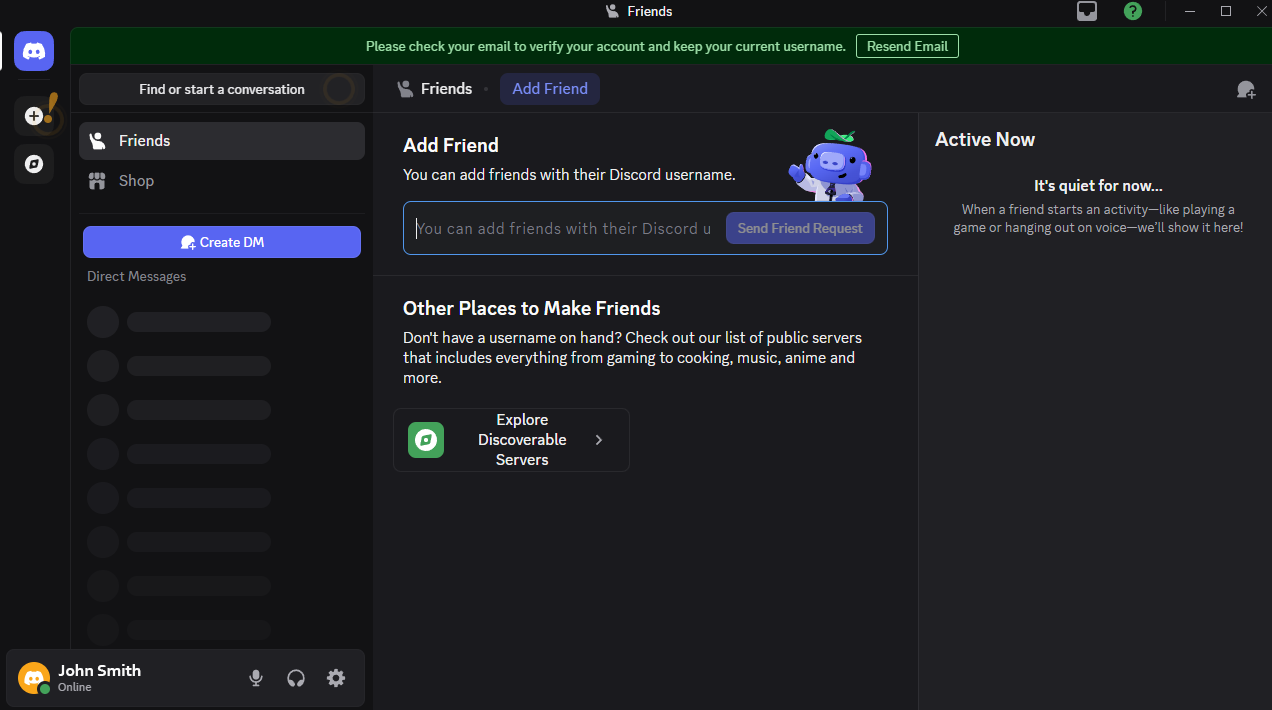Click the Online status text

75,688
